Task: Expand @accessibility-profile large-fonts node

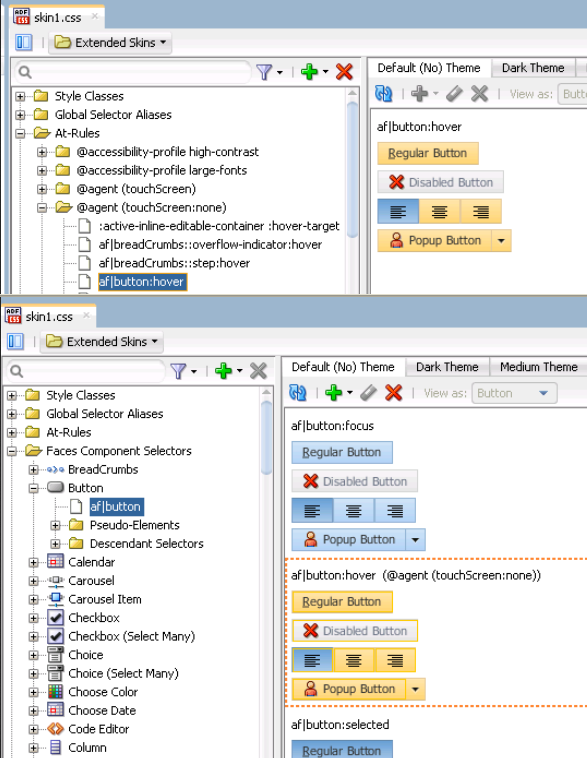Action: click(42, 171)
